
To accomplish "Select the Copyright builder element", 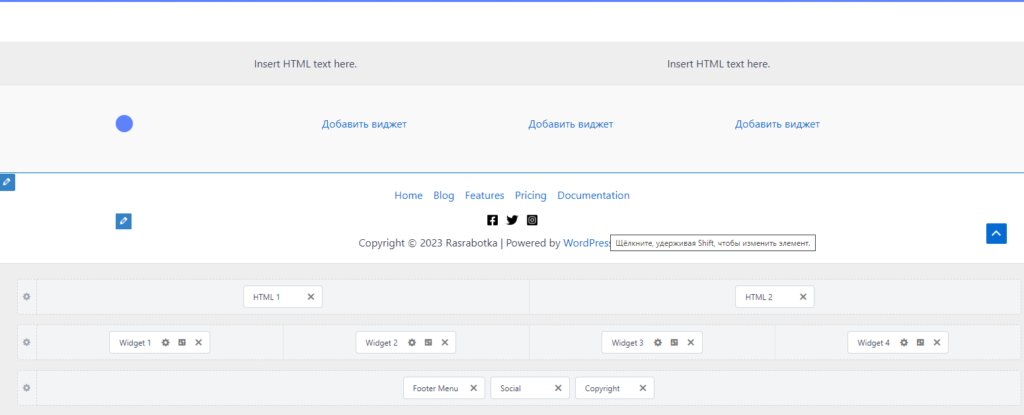I will 615,388.
